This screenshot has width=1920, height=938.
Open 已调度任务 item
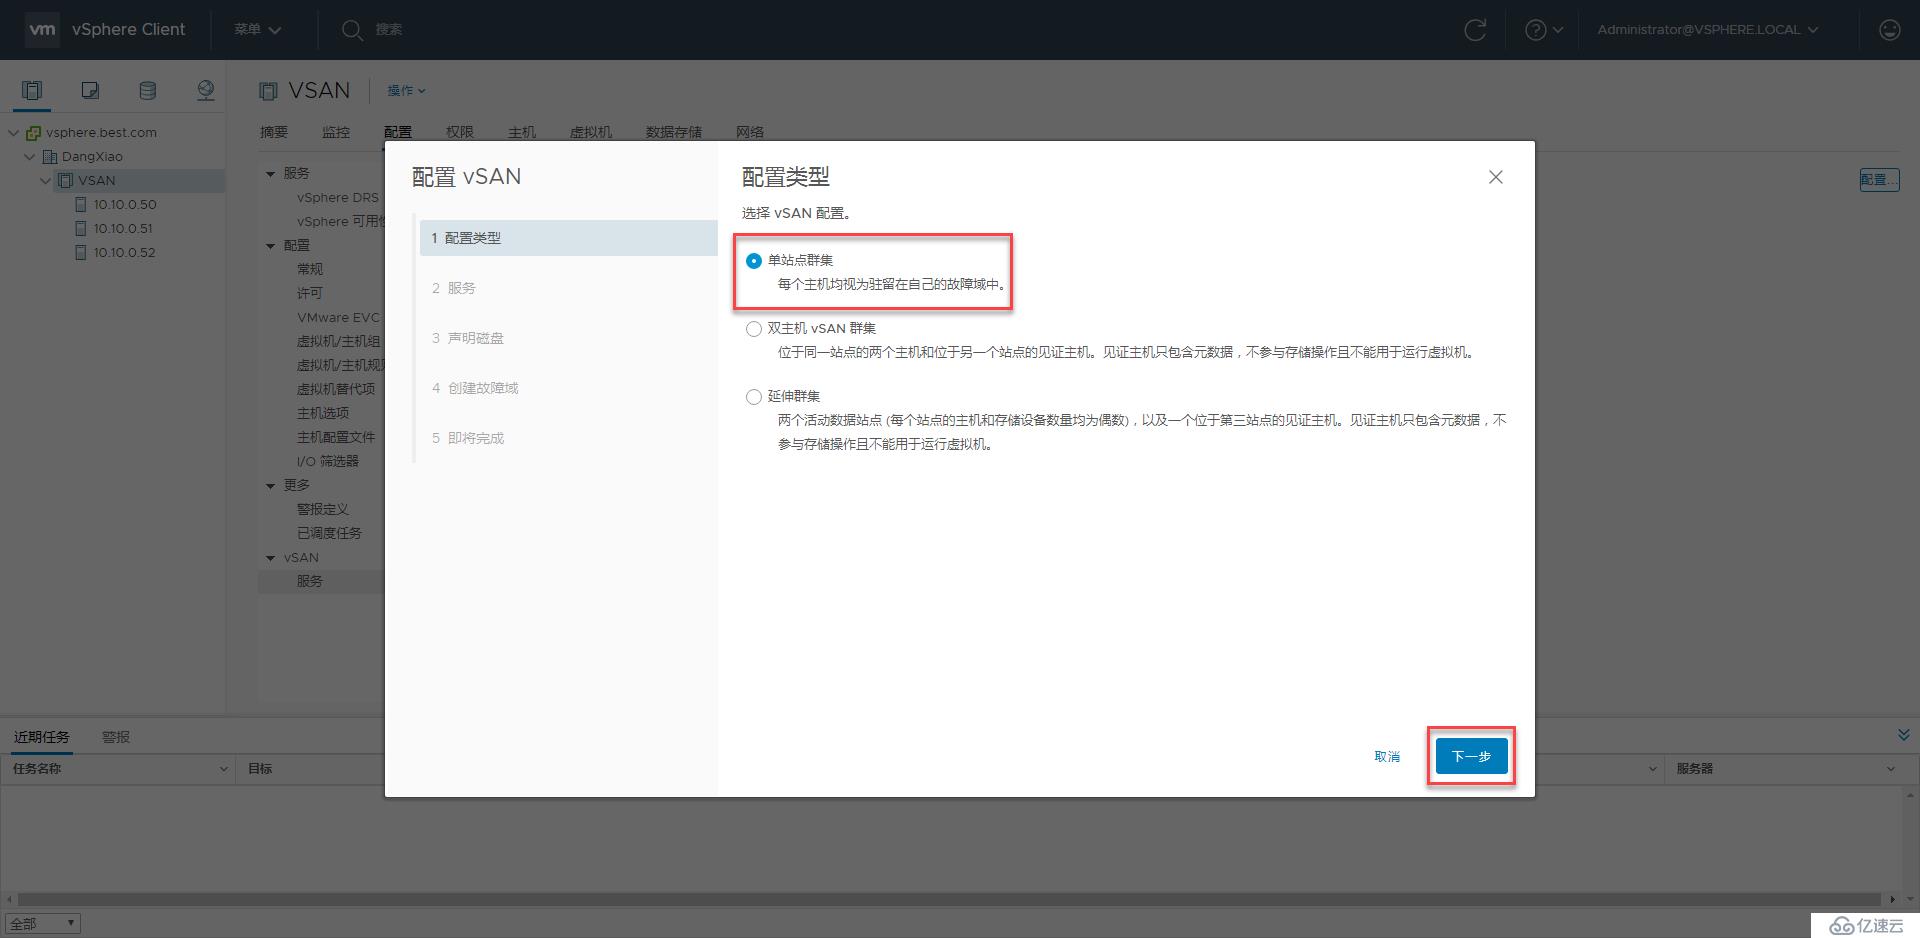click(x=329, y=533)
